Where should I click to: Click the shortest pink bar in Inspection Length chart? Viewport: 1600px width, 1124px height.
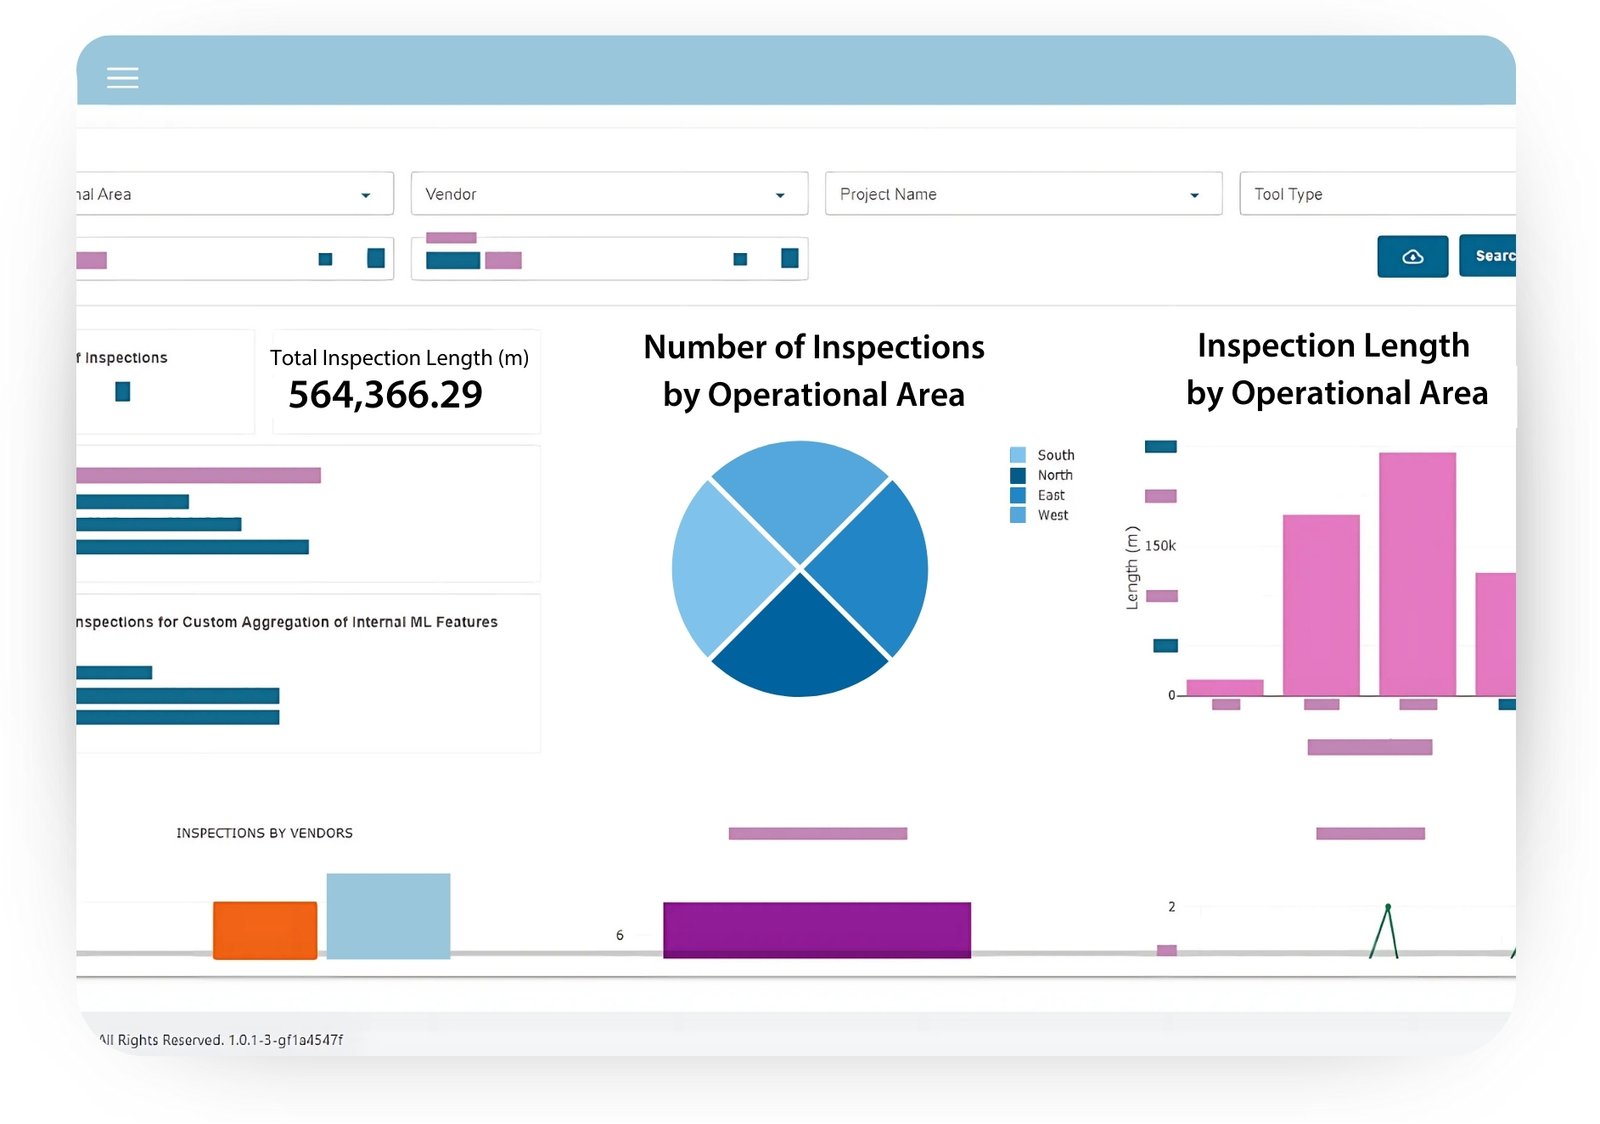click(x=1224, y=688)
